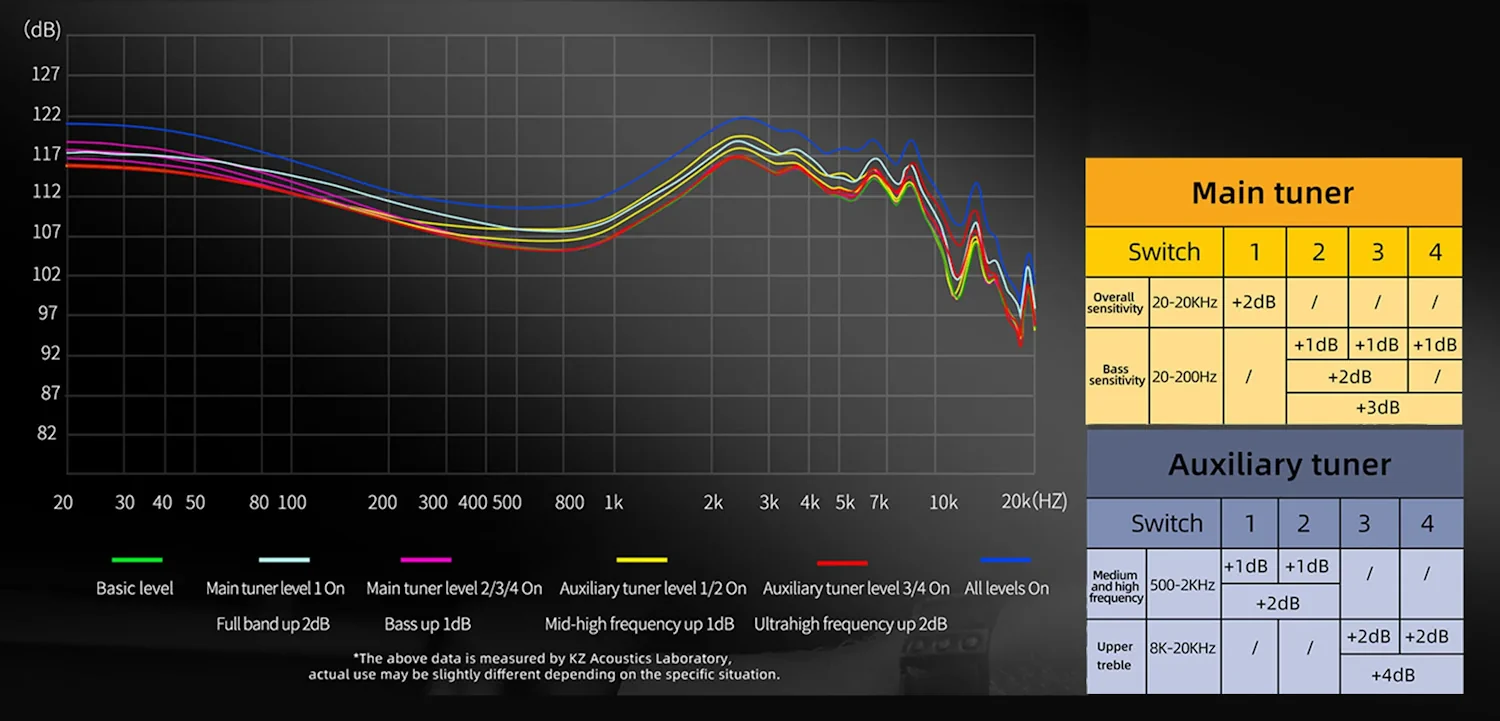
Task: Click the pale Main tuner level 1 legend line
Action: (x=283, y=560)
